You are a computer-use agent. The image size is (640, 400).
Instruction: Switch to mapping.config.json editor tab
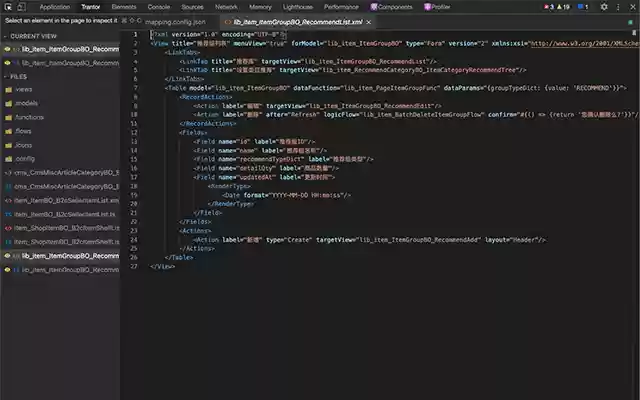click(x=176, y=22)
